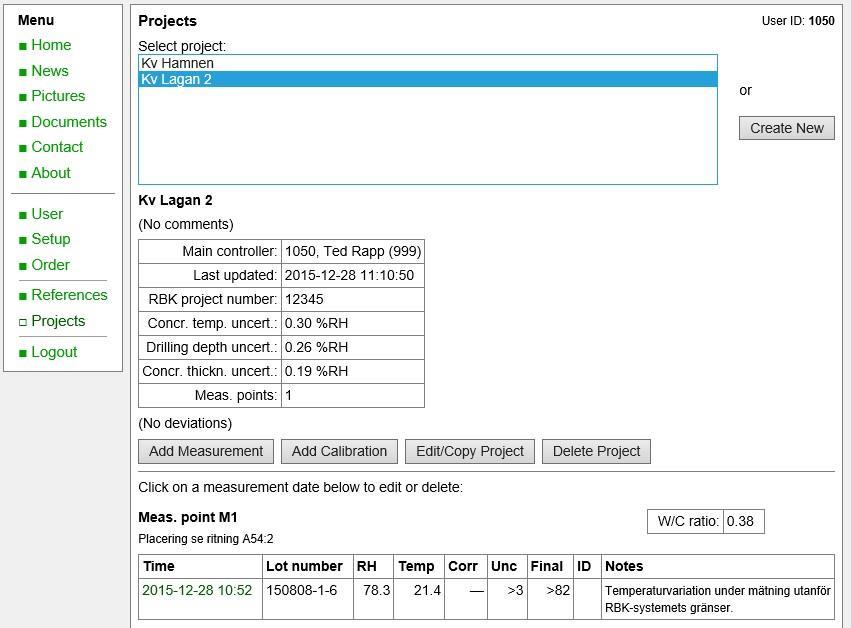The height and width of the screenshot is (628, 851).
Task: Click the Time column header
Action: coord(158,566)
